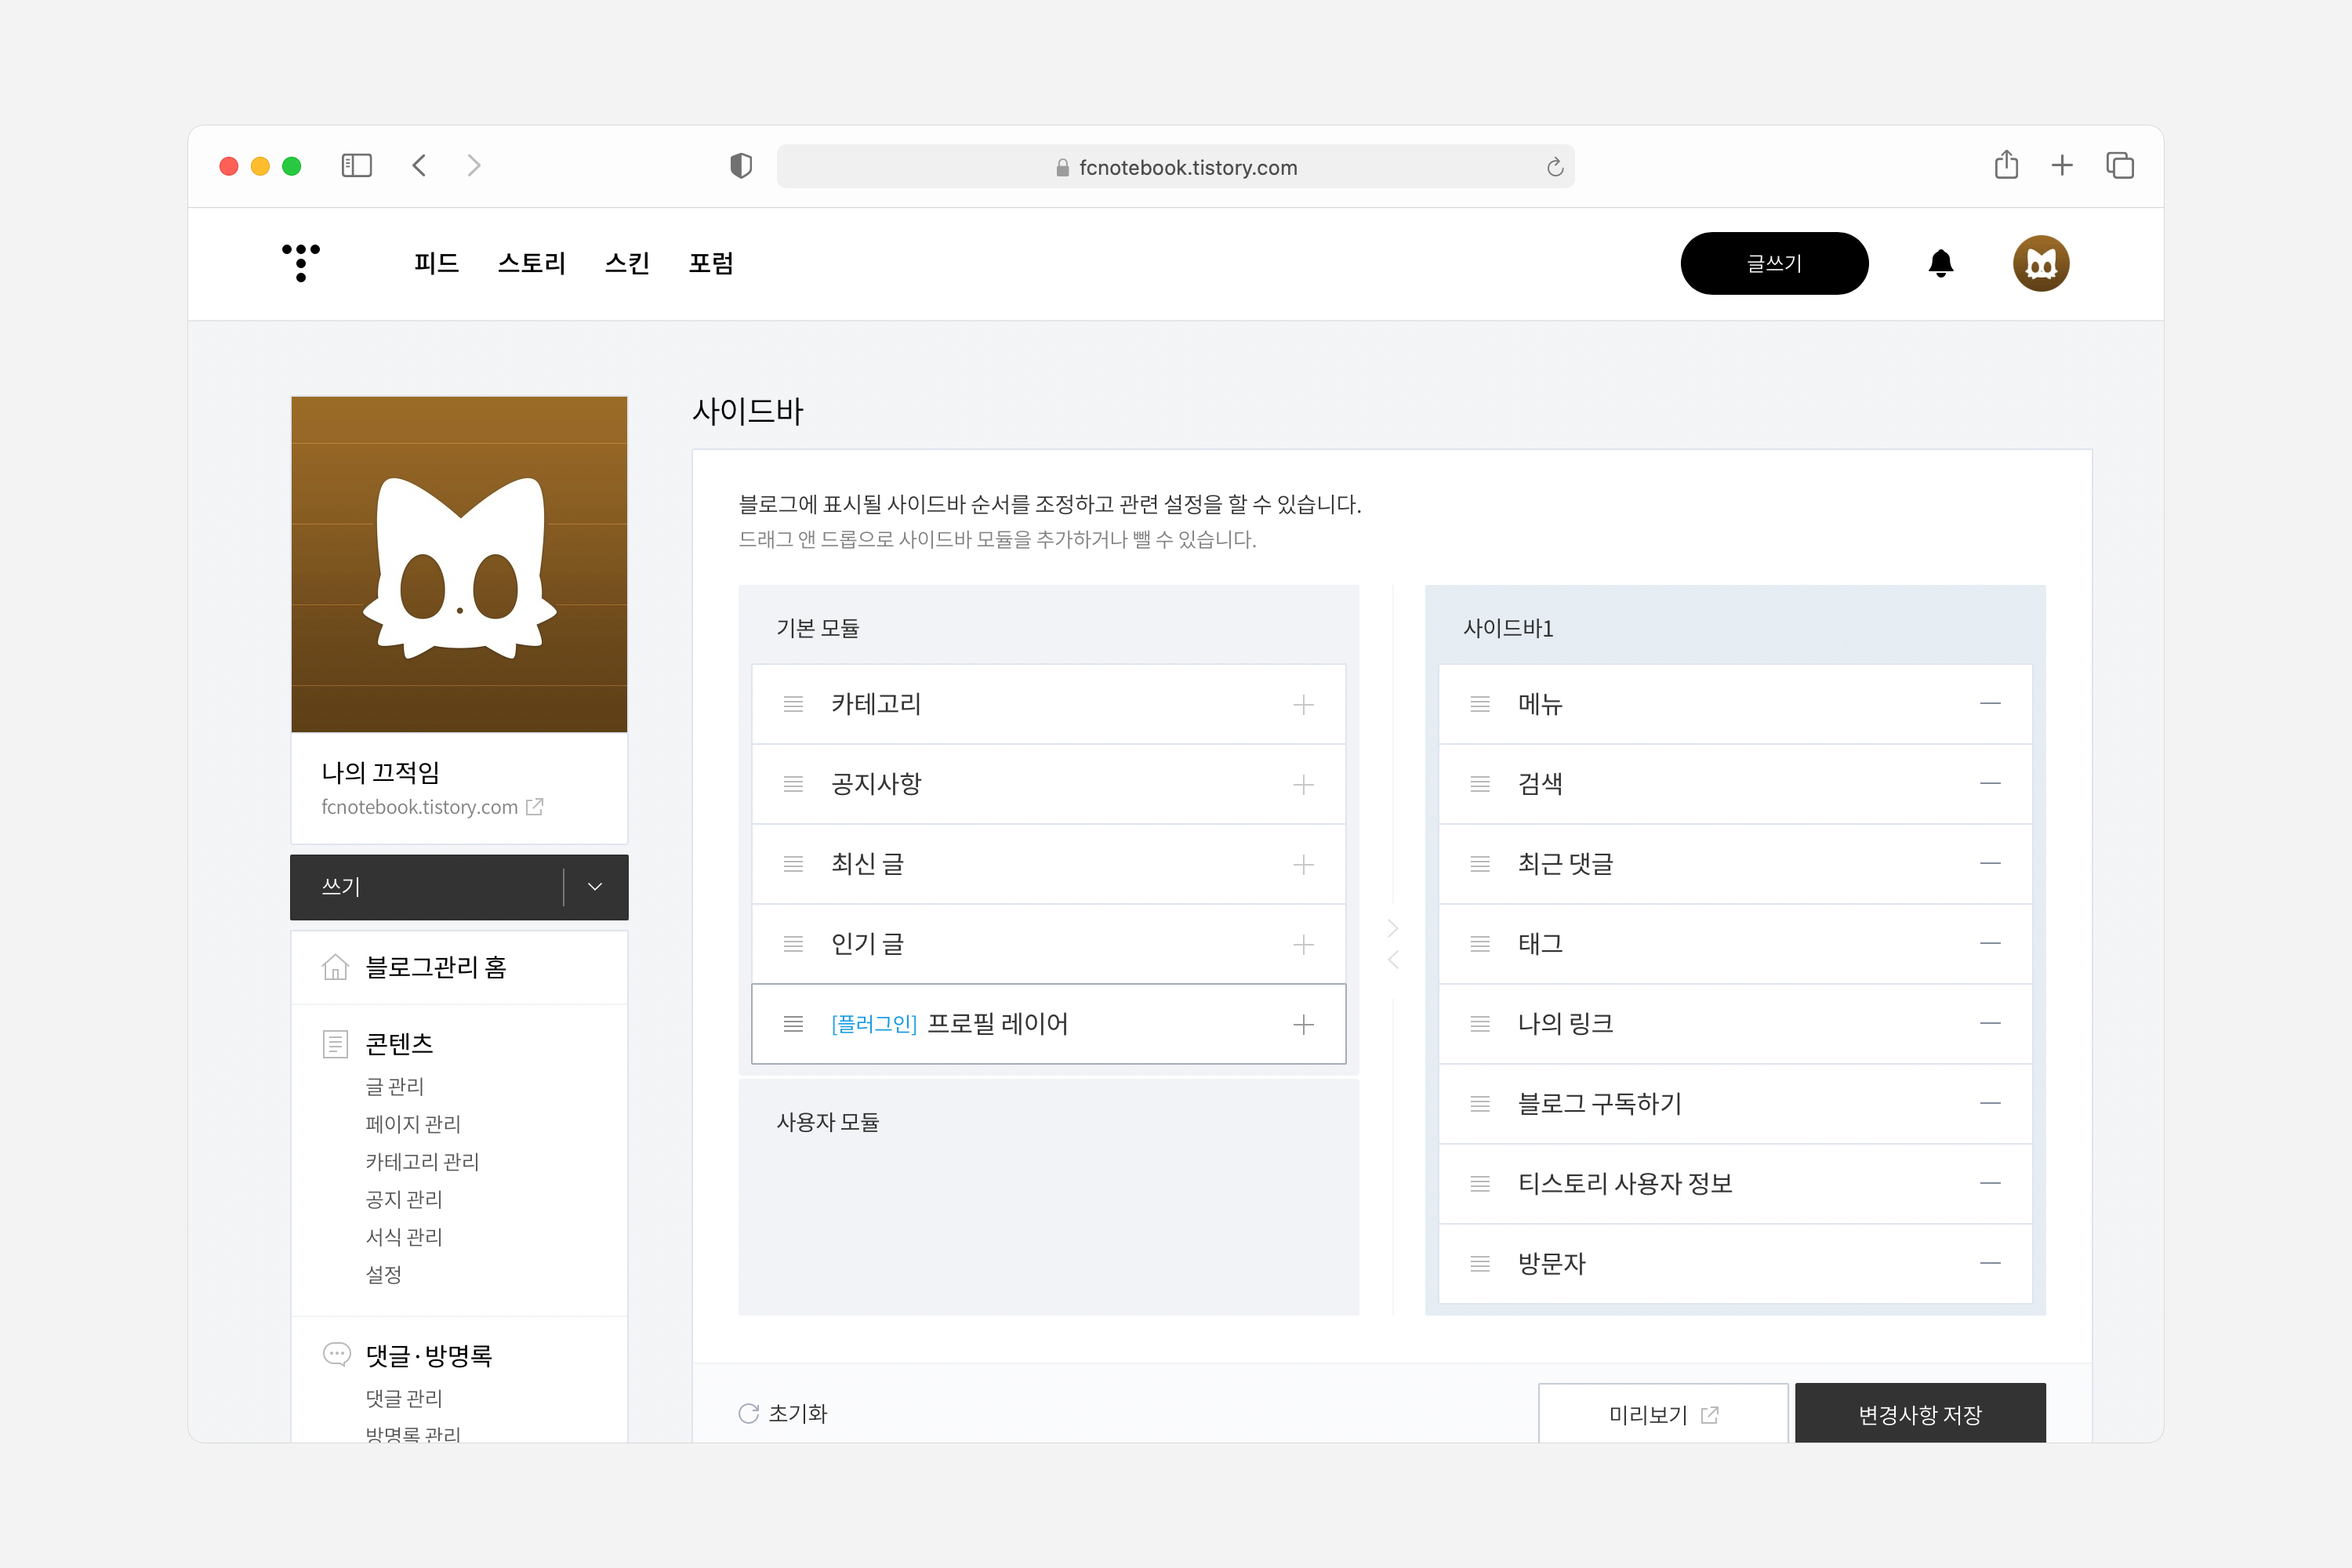Click the drag handle next to 공지사항
Viewport: 2352px width, 1568px height.
click(793, 784)
